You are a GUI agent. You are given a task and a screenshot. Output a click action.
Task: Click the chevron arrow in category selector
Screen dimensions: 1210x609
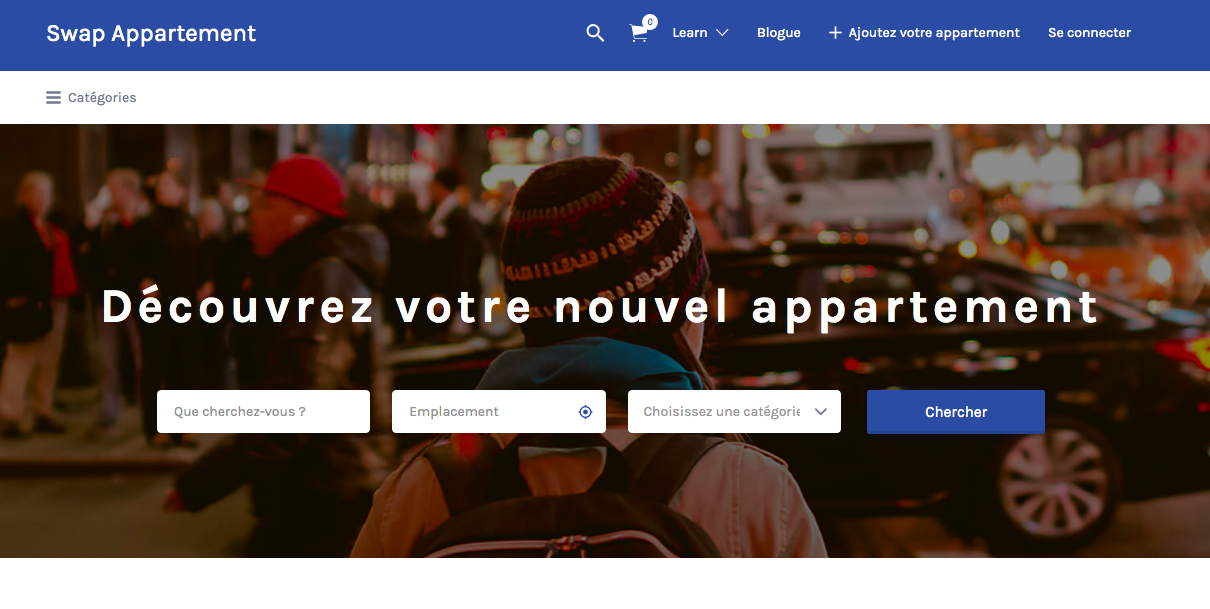[821, 412]
